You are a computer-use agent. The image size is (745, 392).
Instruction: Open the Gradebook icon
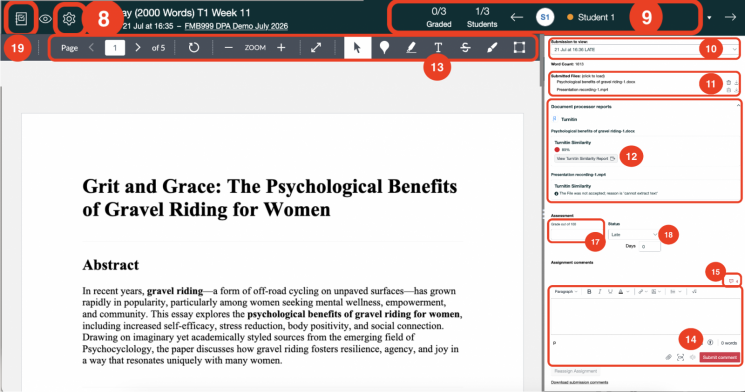coord(21,19)
